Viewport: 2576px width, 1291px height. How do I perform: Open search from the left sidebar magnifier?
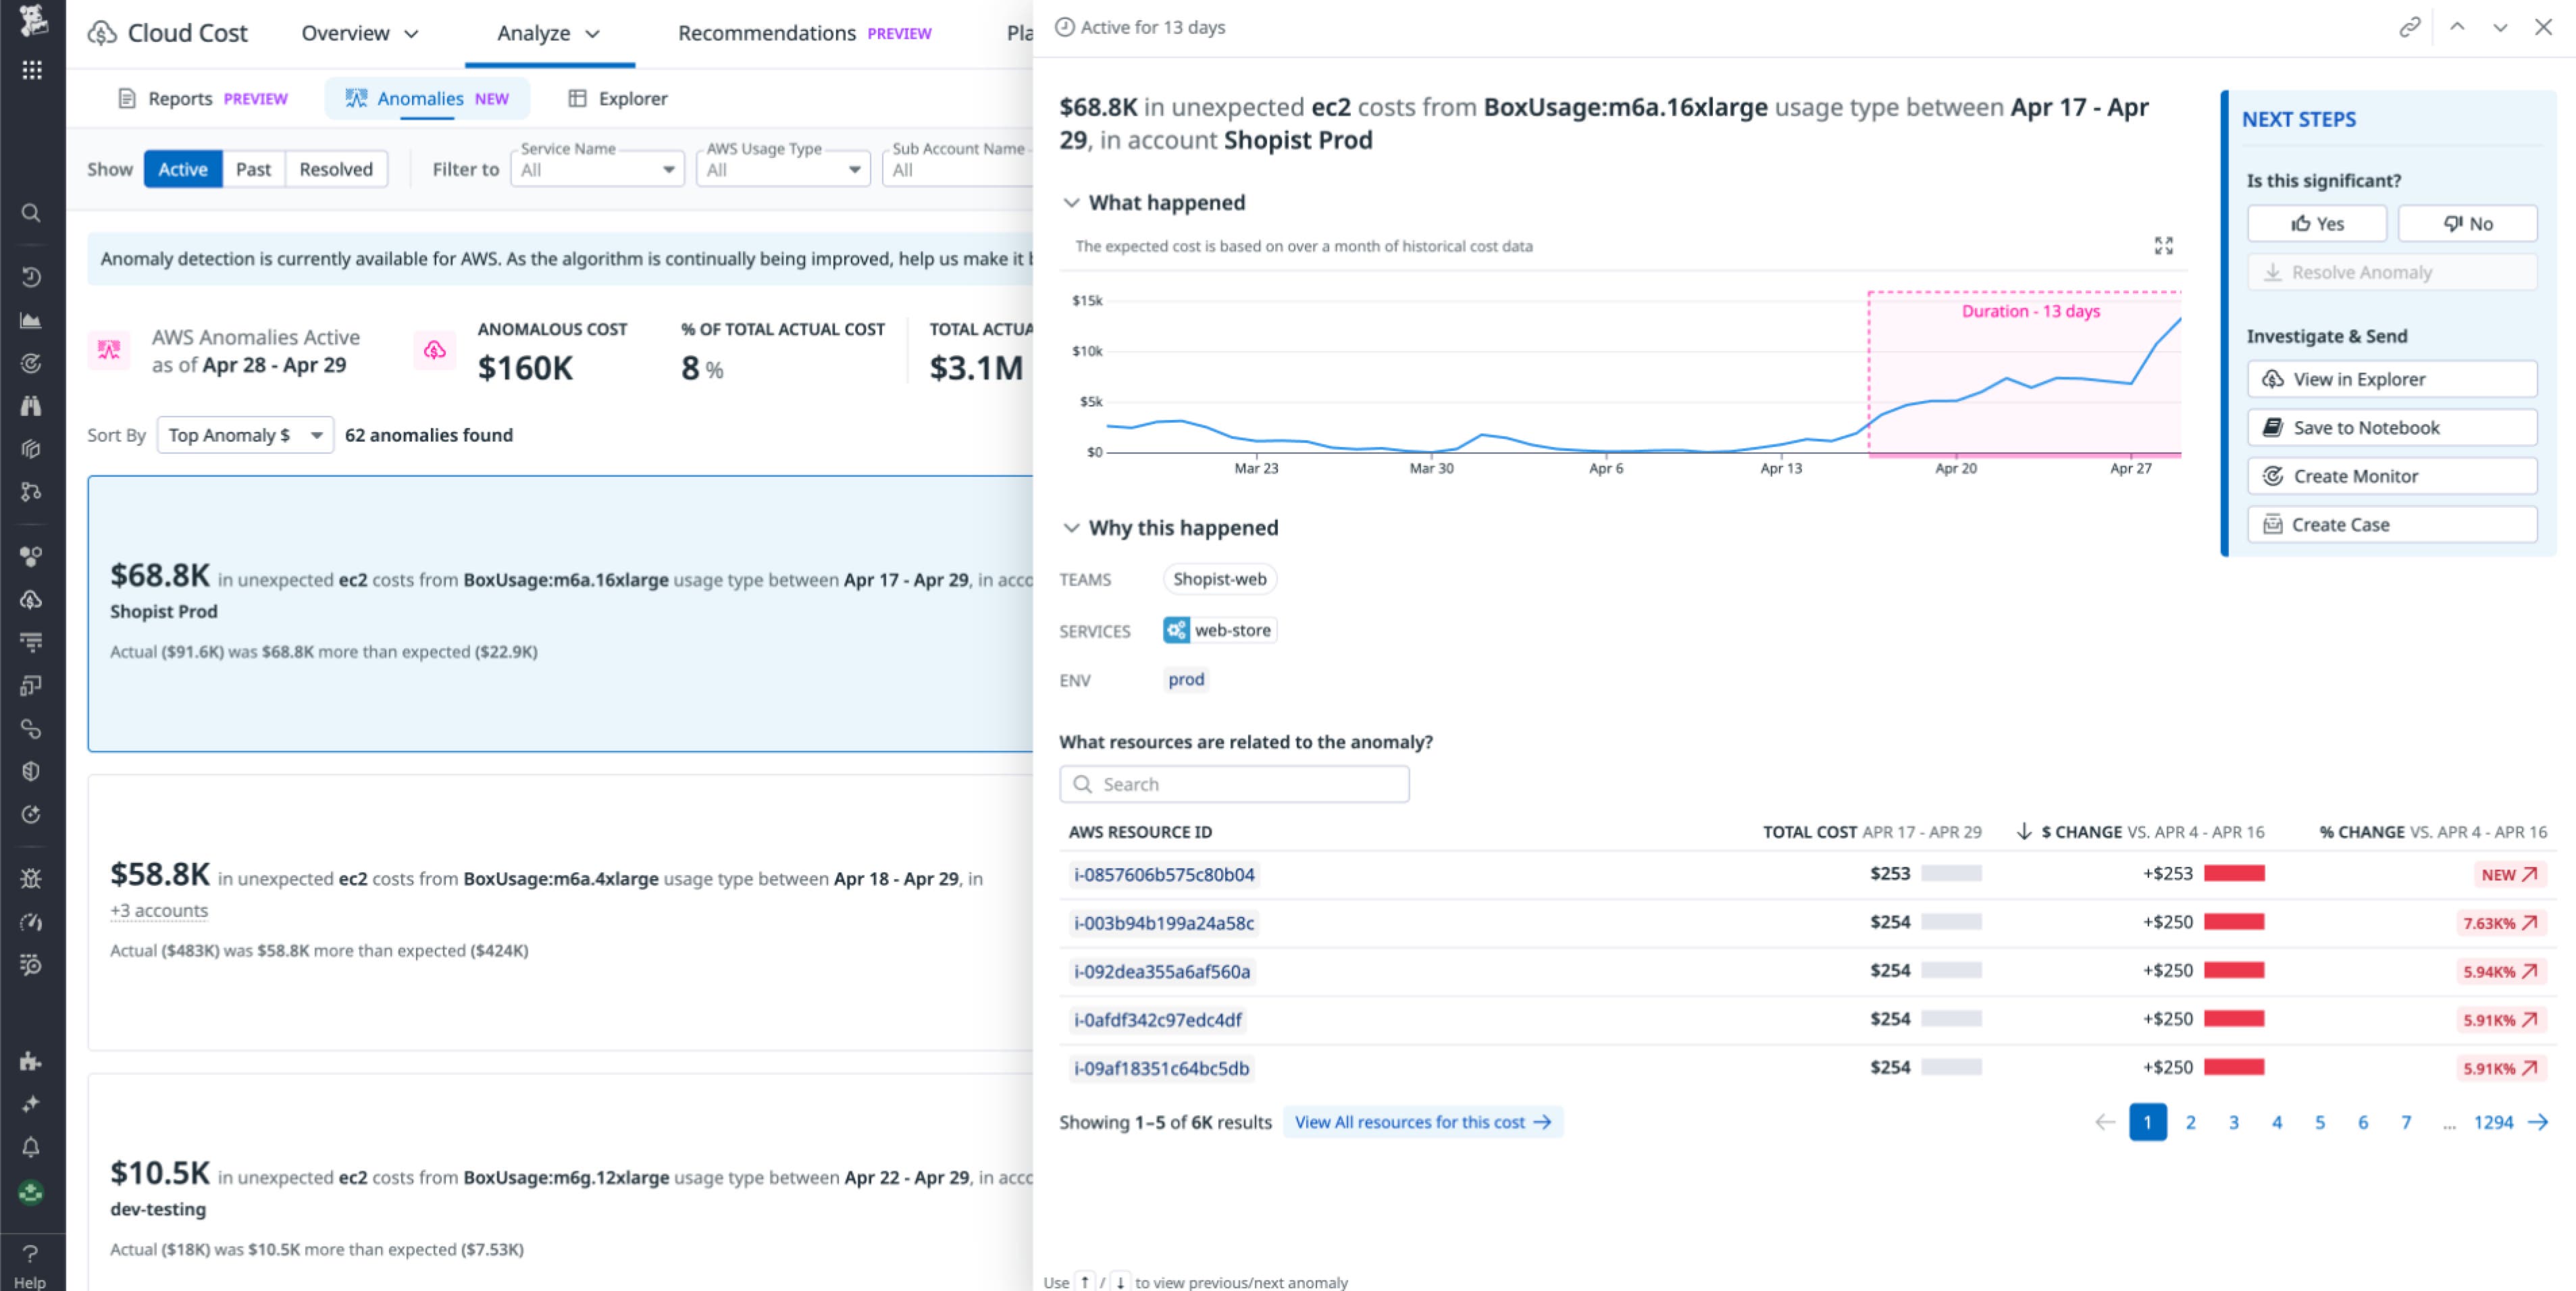(x=31, y=213)
